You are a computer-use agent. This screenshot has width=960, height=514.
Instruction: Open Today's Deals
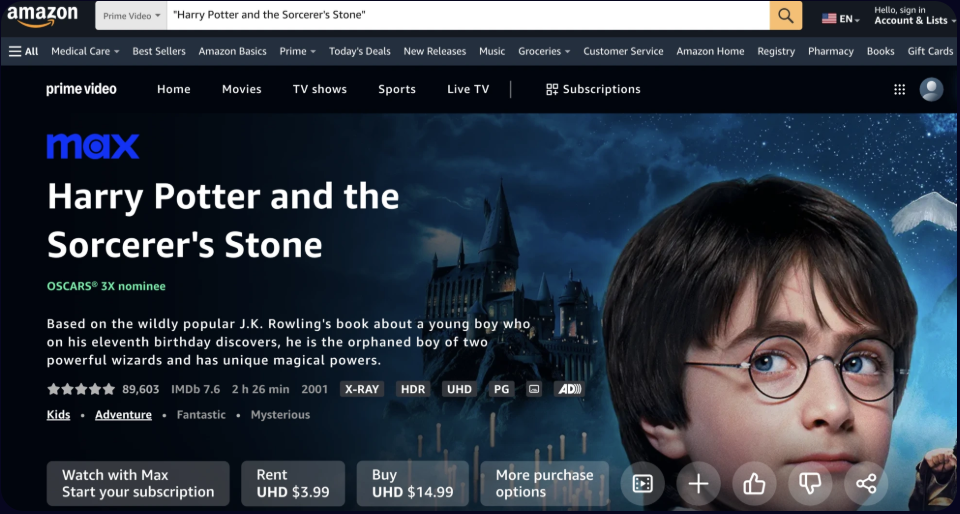(359, 51)
